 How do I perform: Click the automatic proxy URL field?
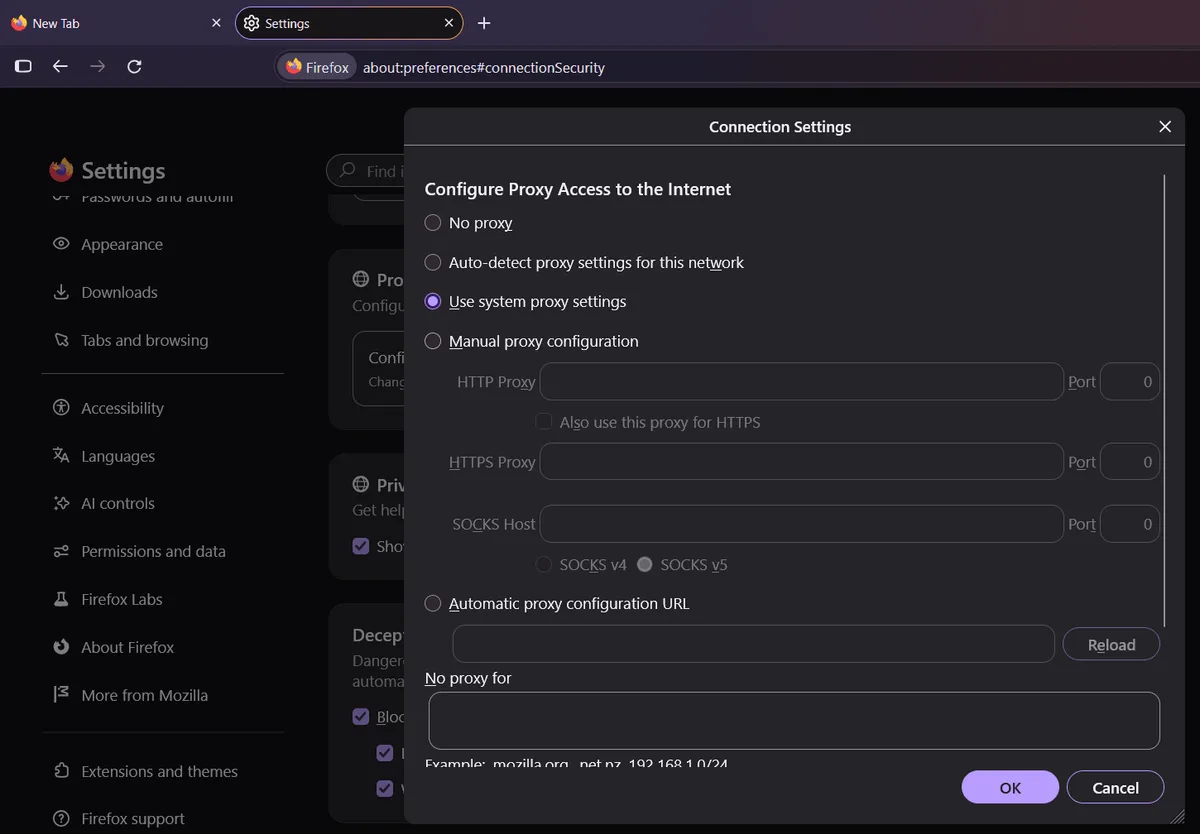click(x=754, y=644)
